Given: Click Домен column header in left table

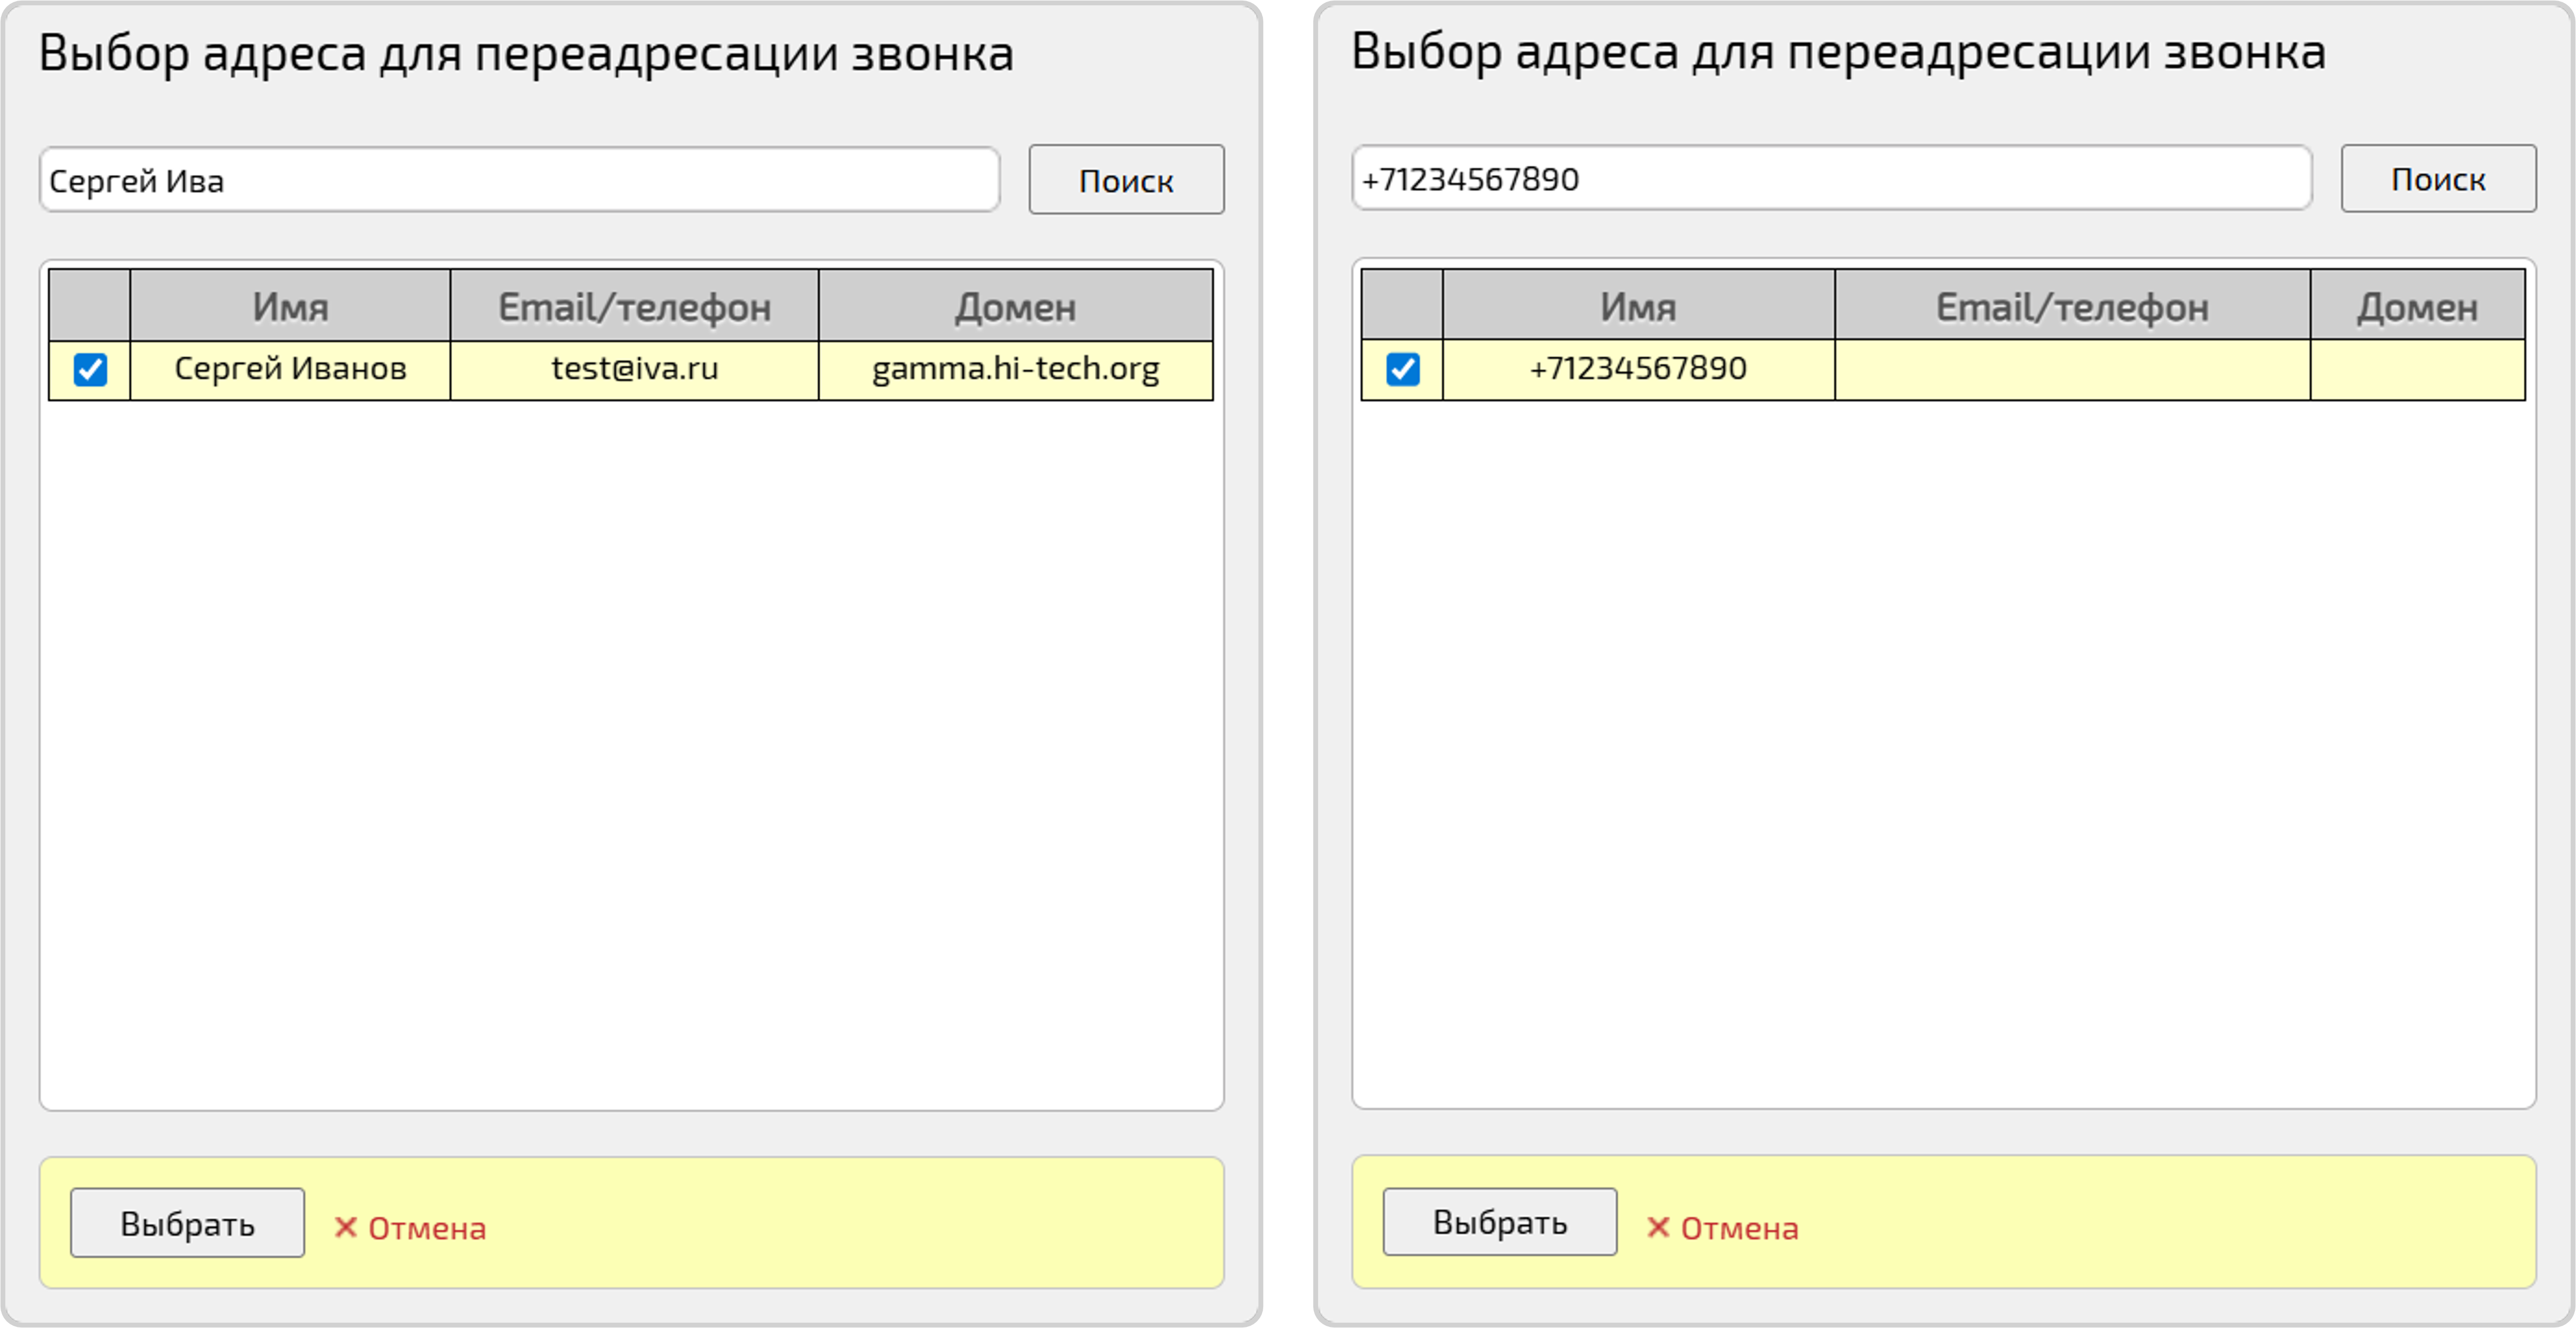Looking at the screenshot, I should [x=1015, y=306].
